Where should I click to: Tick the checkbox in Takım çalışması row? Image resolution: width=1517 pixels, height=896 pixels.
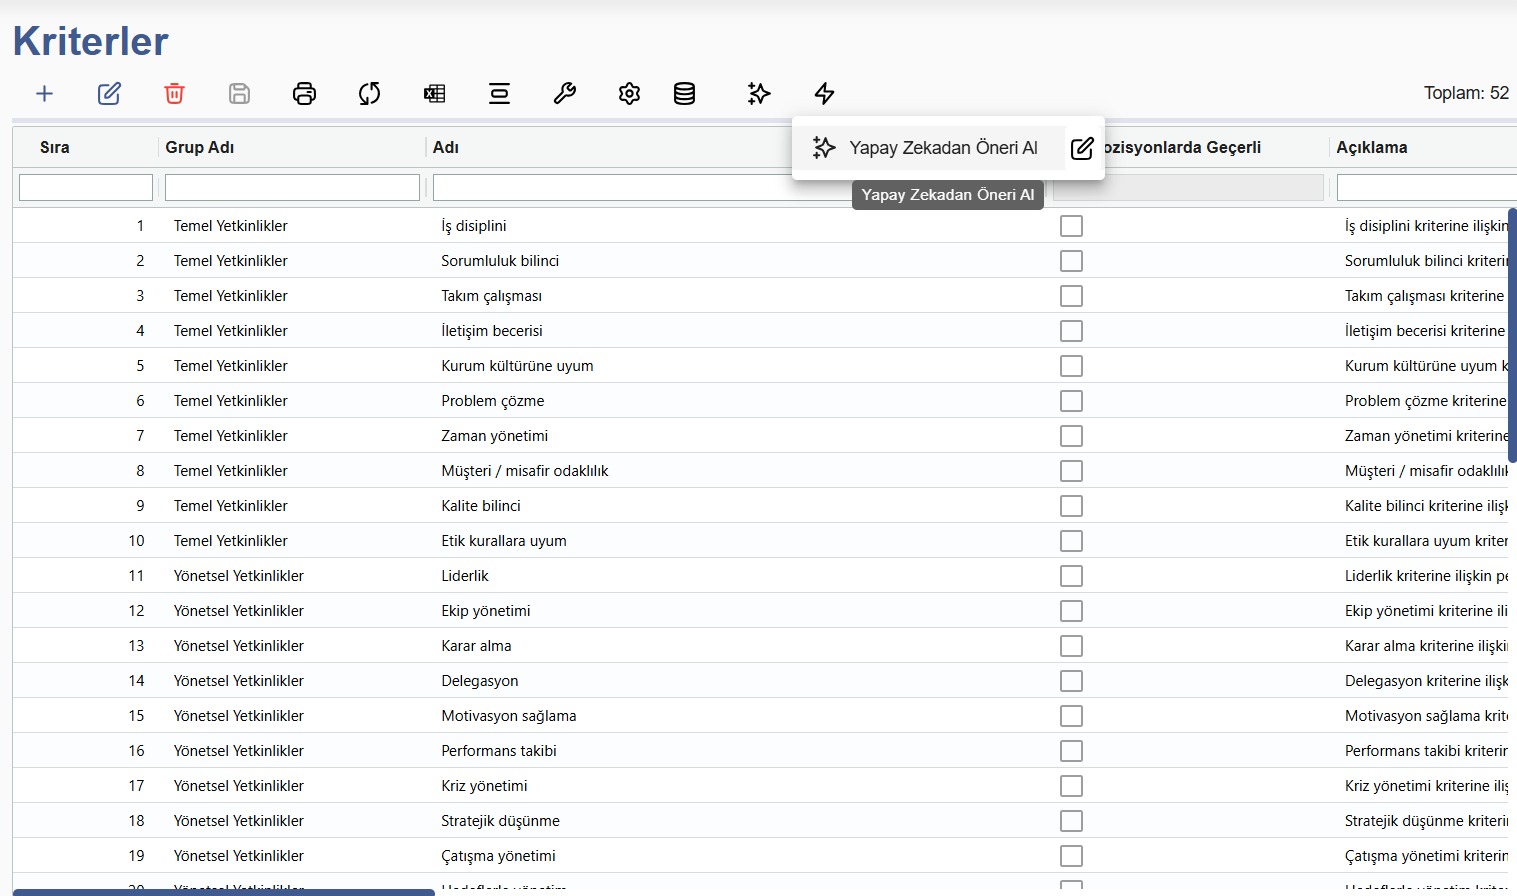pyautogui.click(x=1071, y=296)
